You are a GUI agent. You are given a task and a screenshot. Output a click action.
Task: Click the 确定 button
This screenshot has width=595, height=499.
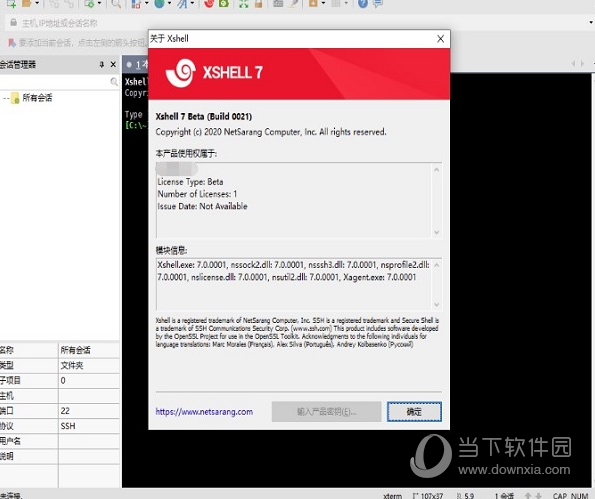[x=414, y=412]
